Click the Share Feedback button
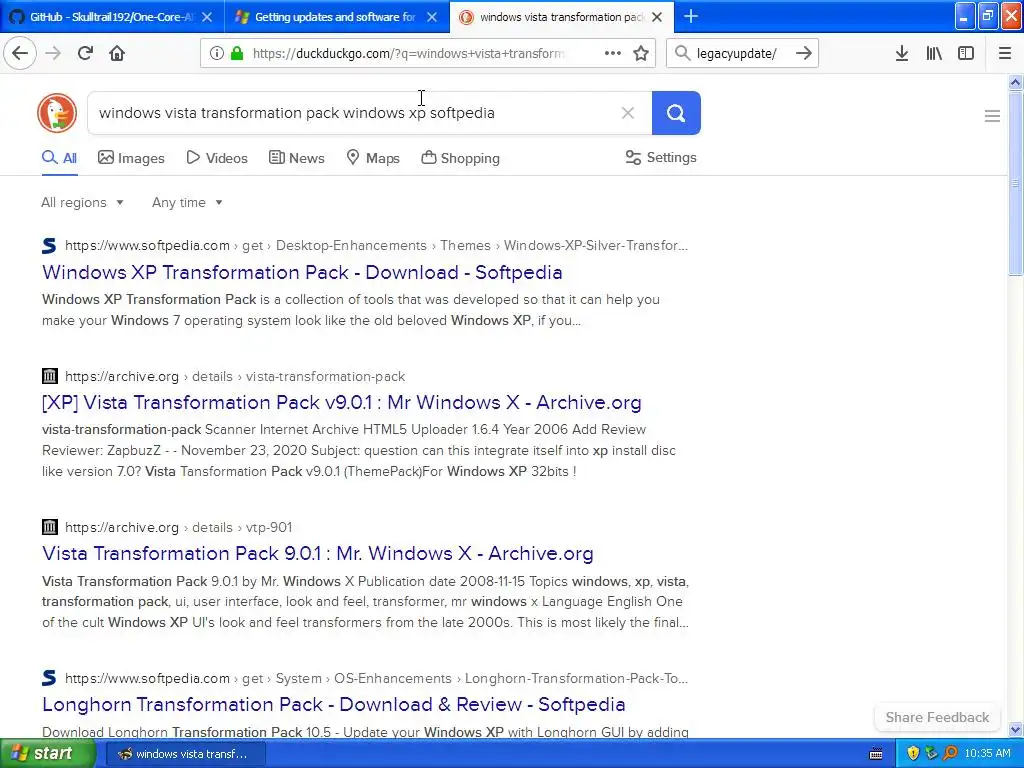Screen dimensions: 1024x768 pos(937,717)
